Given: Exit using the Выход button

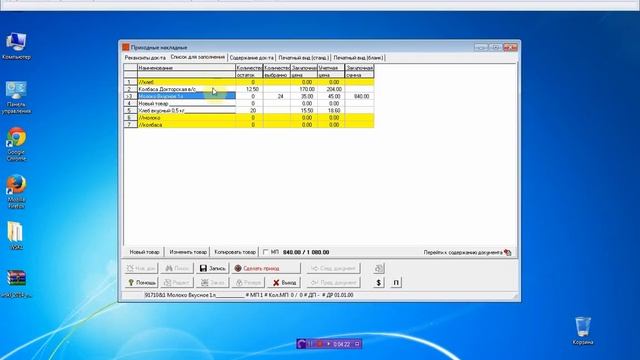Looking at the screenshot, I should pos(284,282).
